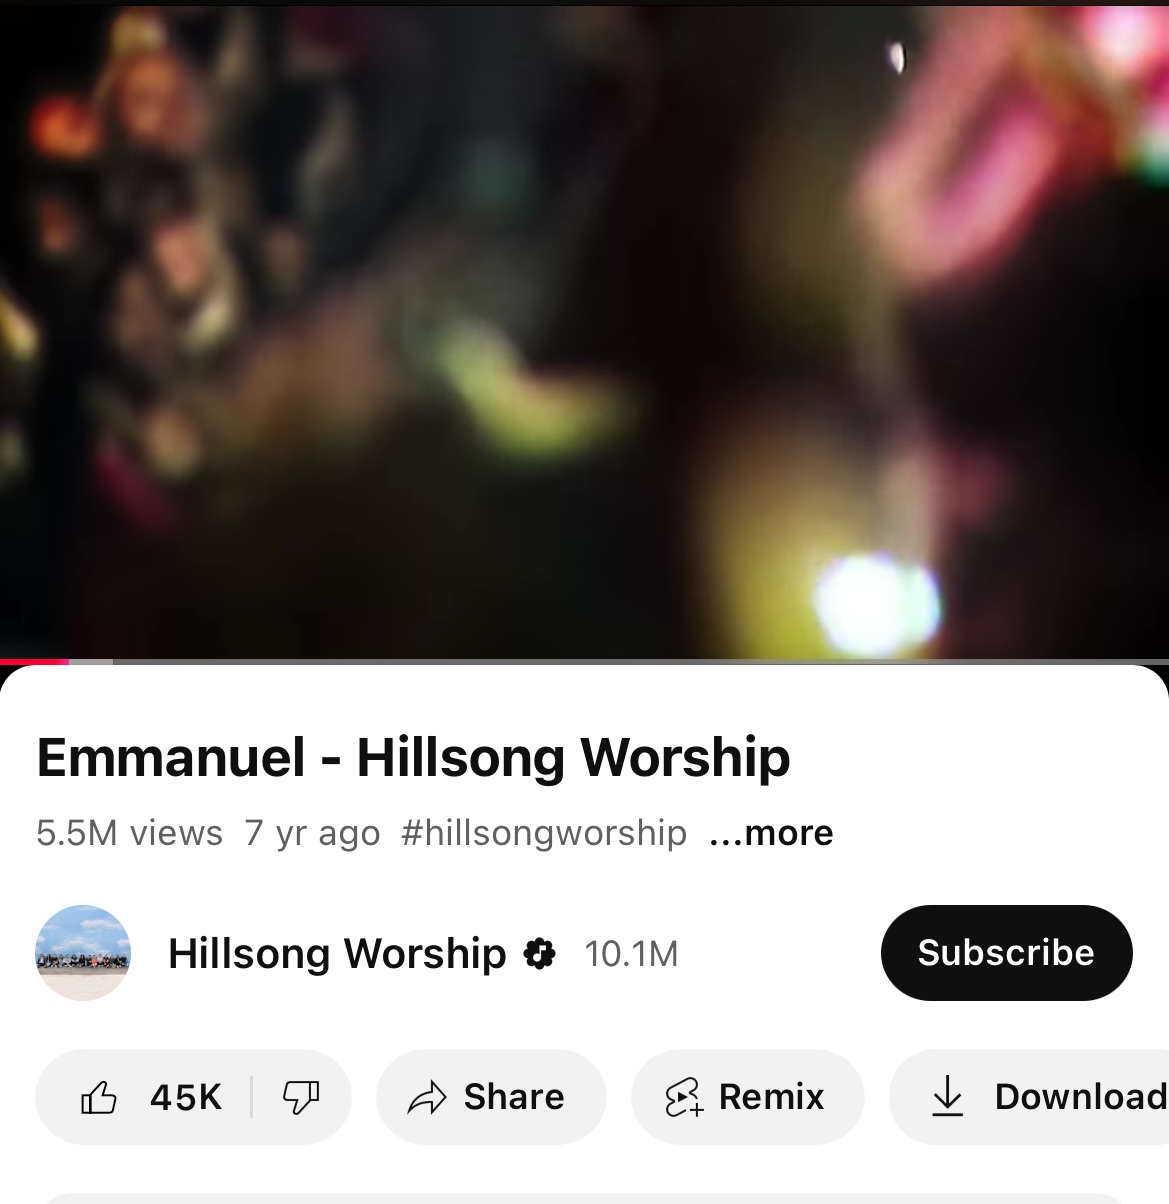Click the verified badge beside Hillsong Worship
The image size is (1169, 1204).
coord(540,954)
